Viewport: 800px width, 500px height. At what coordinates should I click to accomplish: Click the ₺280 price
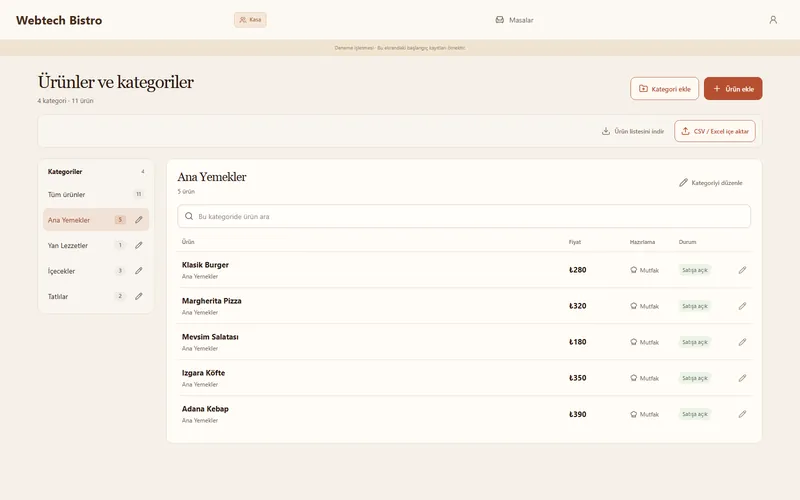click(x=578, y=270)
